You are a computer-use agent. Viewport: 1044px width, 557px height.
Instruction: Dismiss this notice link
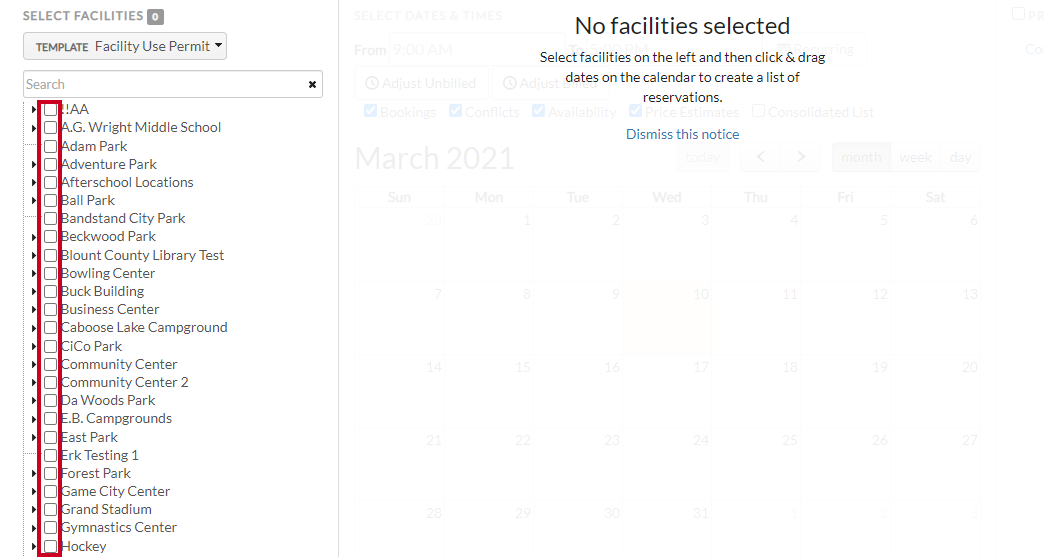click(682, 134)
